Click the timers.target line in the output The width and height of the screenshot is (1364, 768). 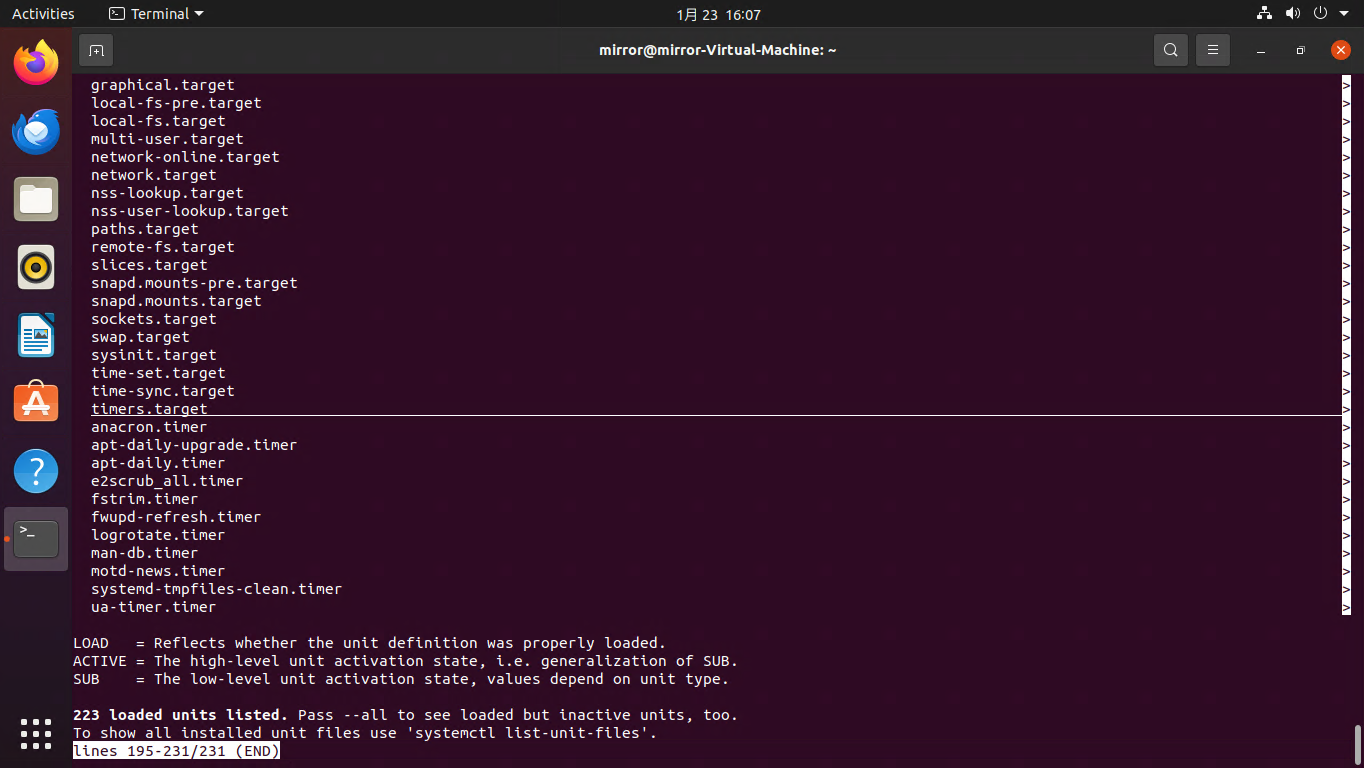(149, 408)
